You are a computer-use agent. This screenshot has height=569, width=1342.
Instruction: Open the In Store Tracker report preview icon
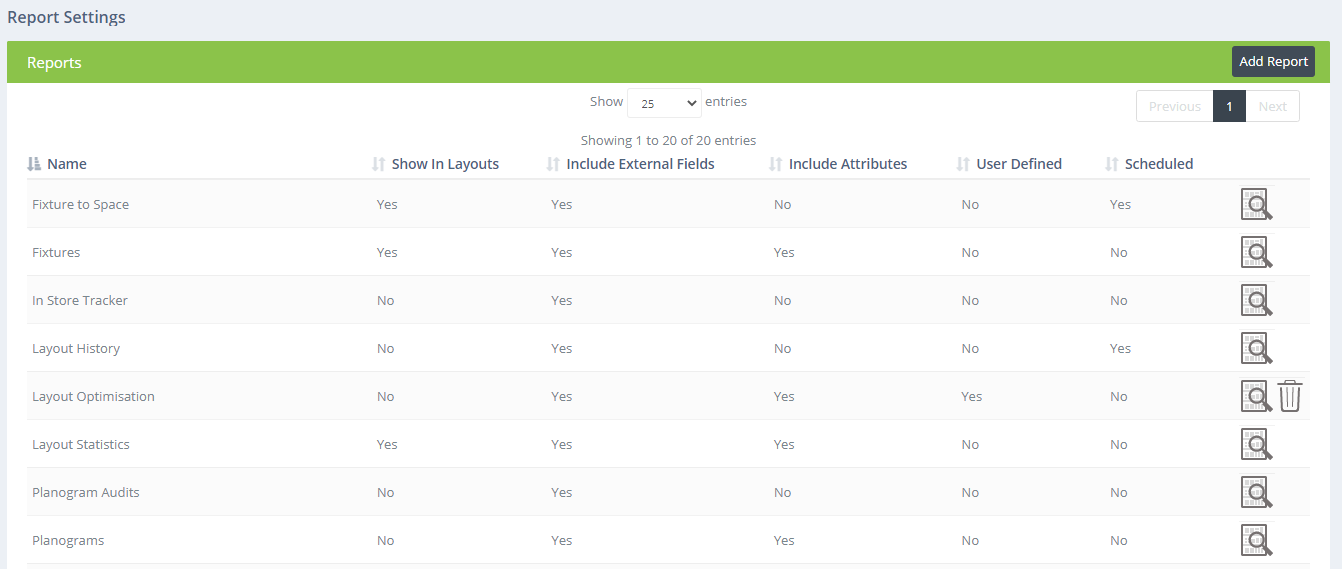pos(1256,300)
